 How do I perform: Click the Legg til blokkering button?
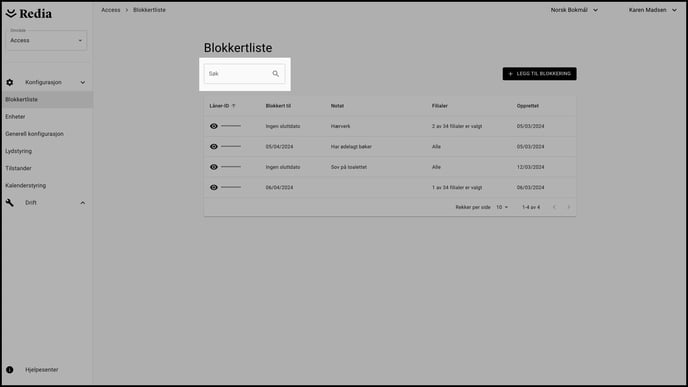pos(539,74)
